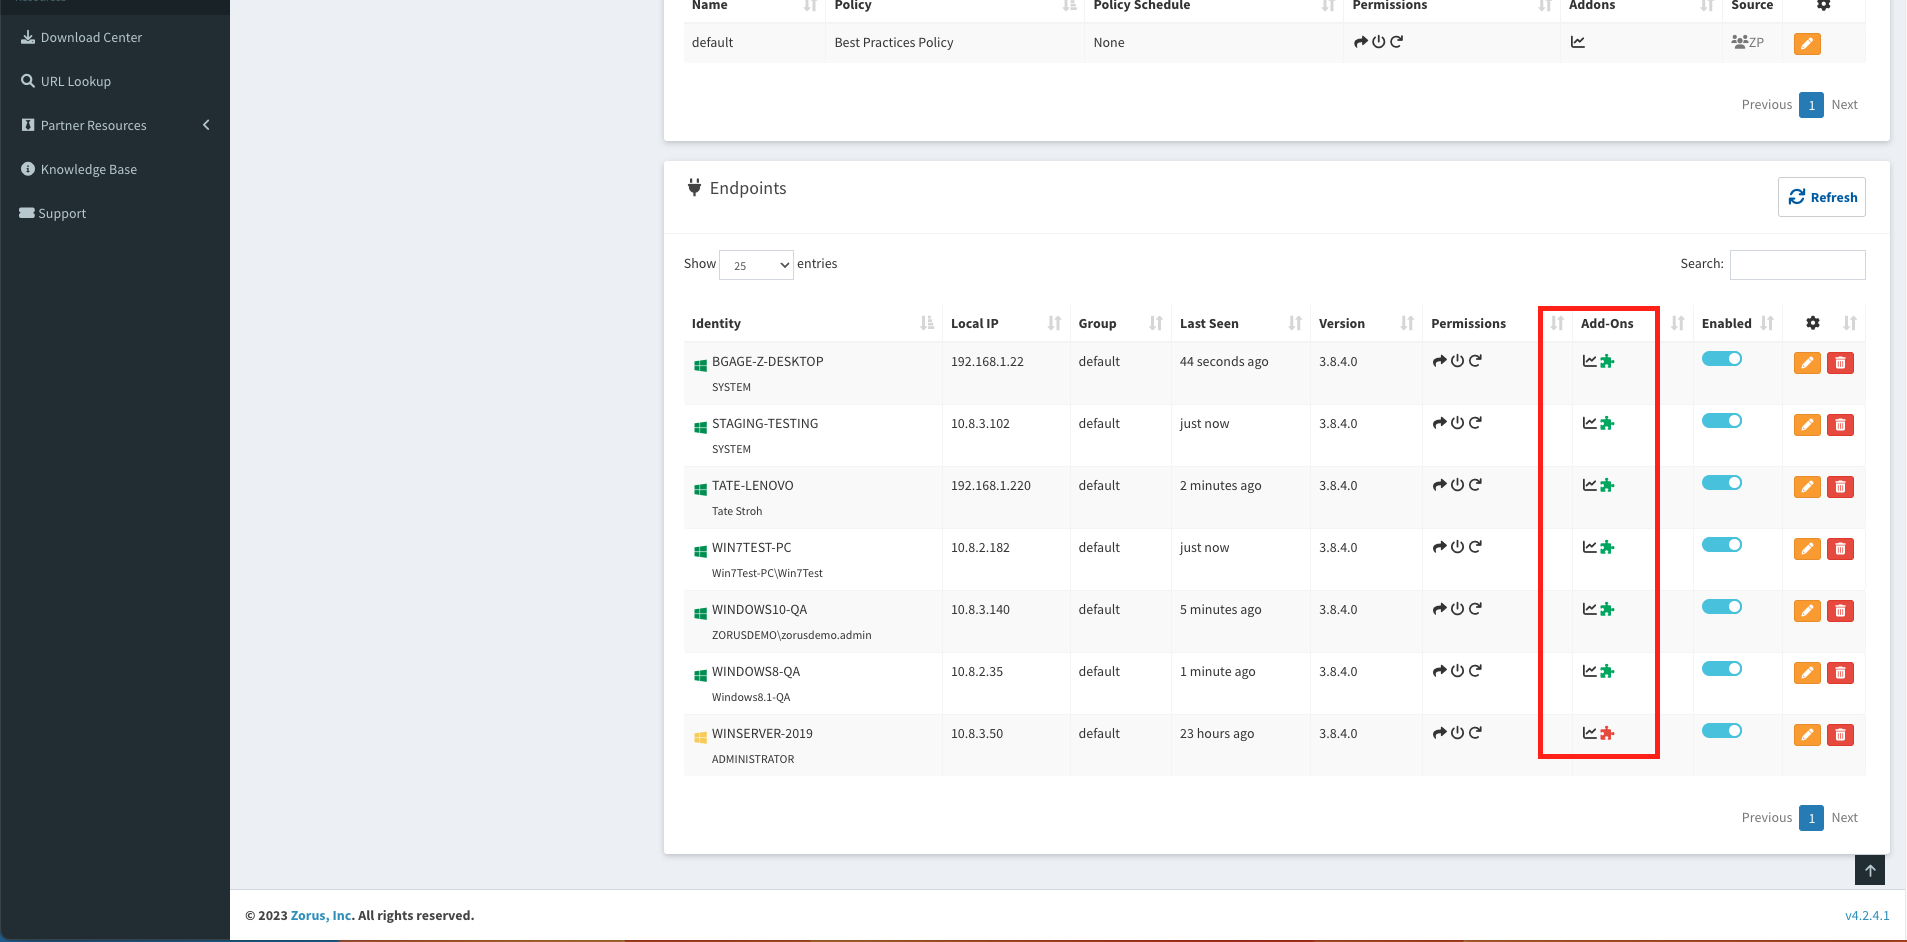The height and width of the screenshot is (942, 1907).
Task: Toggle enabled switch for WINDOWS10-QA
Action: (x=1721, y=607)
